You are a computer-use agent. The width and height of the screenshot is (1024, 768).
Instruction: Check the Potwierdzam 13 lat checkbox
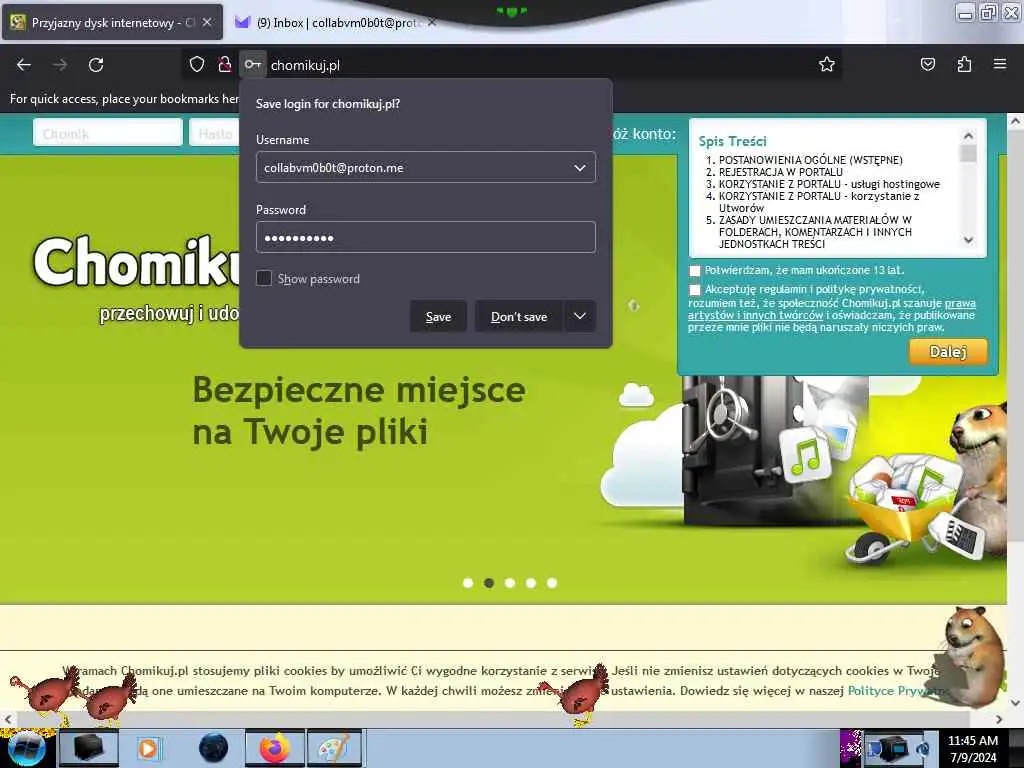(695, 270)
